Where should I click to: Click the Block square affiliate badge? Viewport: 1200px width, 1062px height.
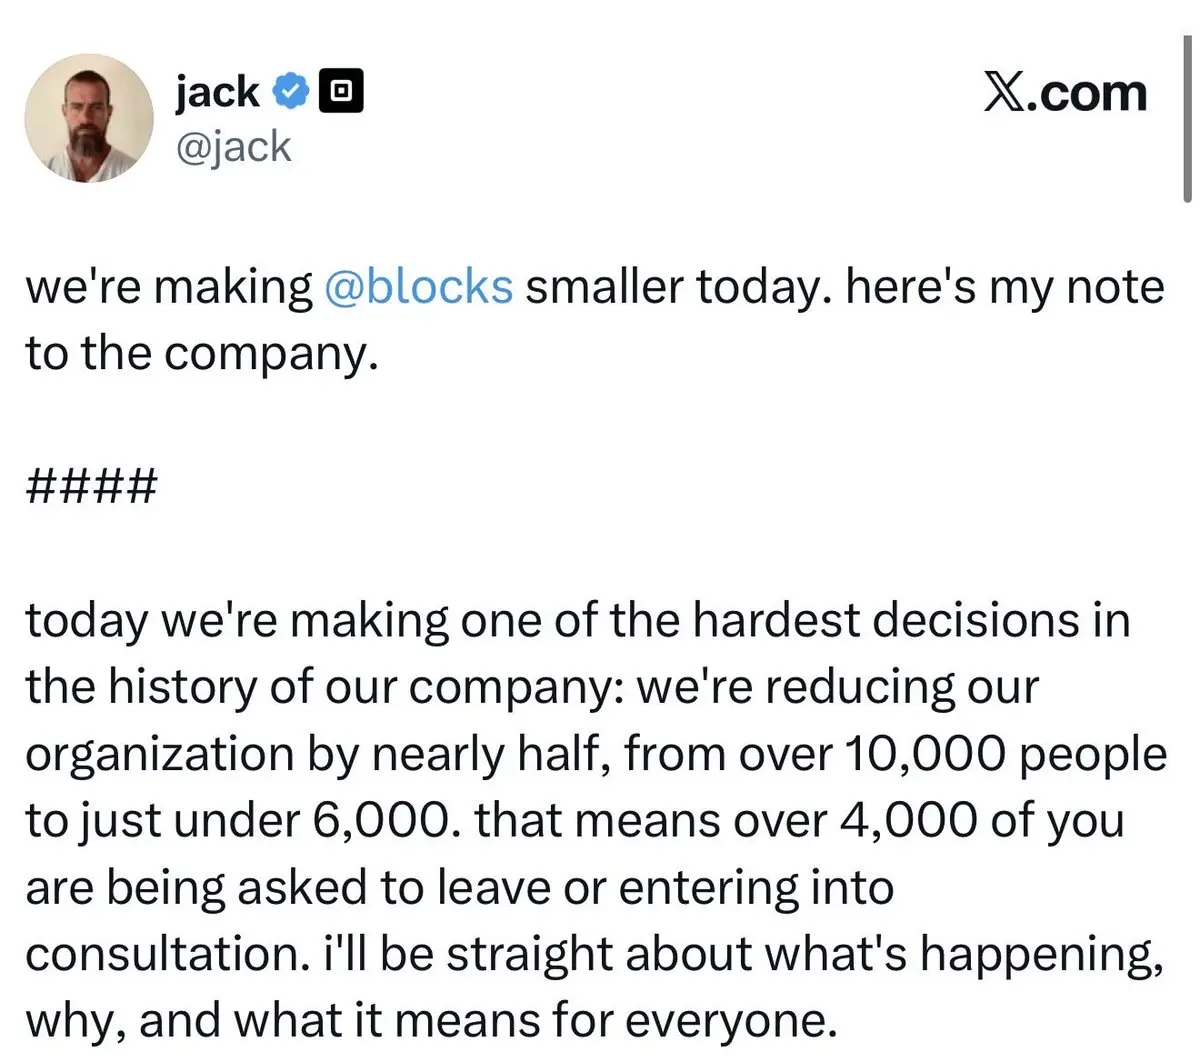[x=341, y=93]
